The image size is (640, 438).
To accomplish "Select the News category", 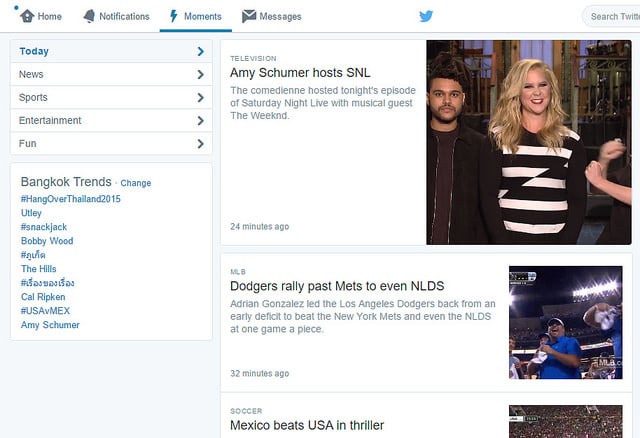I will (x=111, y=74).
